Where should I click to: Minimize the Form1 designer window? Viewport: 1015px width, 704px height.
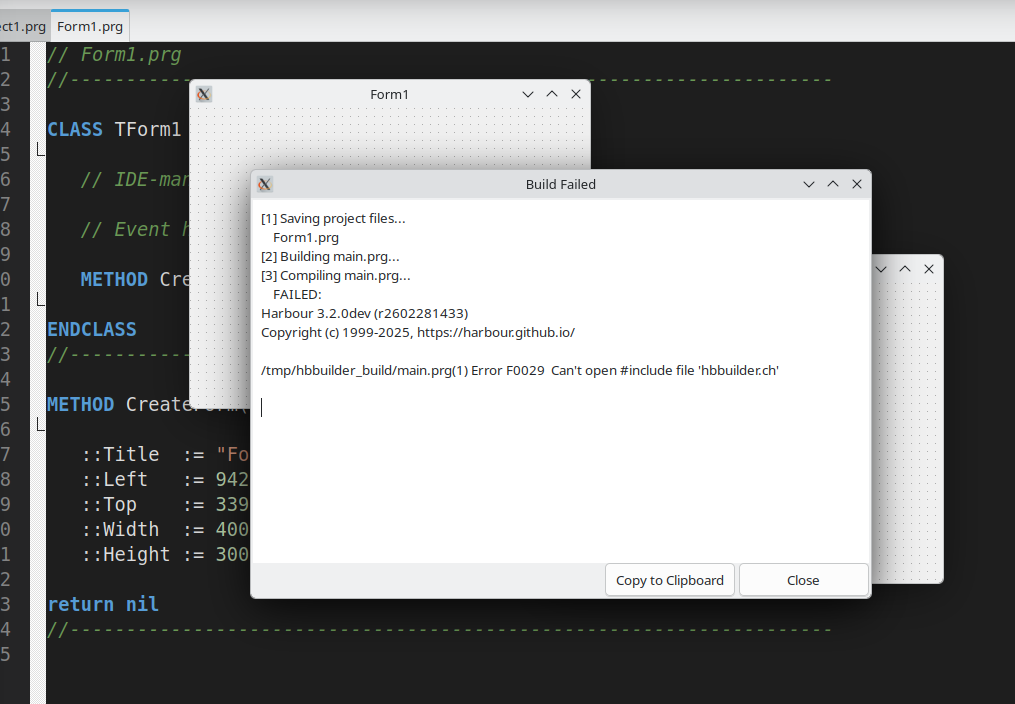528,94
